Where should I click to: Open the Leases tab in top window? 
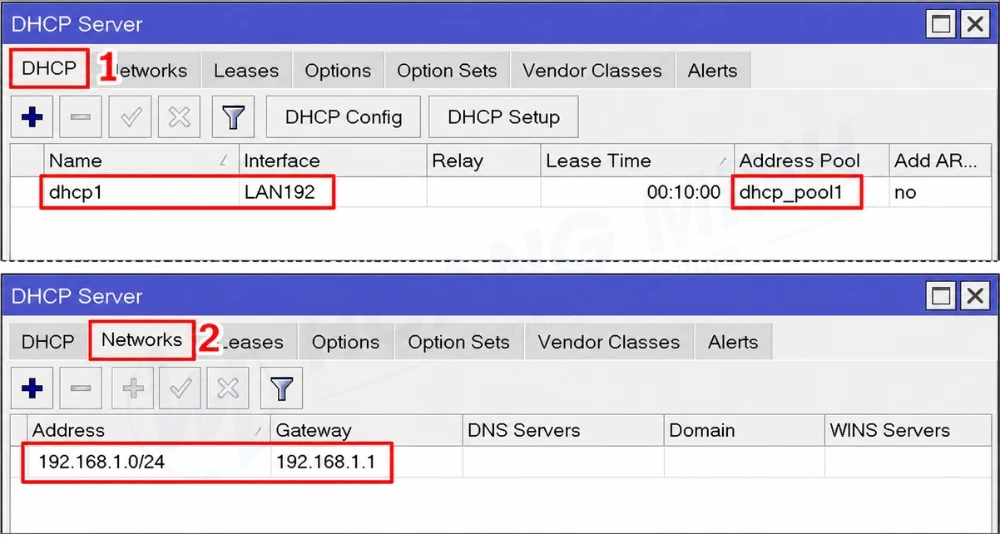pyautogui.click(x=246, y=70)
